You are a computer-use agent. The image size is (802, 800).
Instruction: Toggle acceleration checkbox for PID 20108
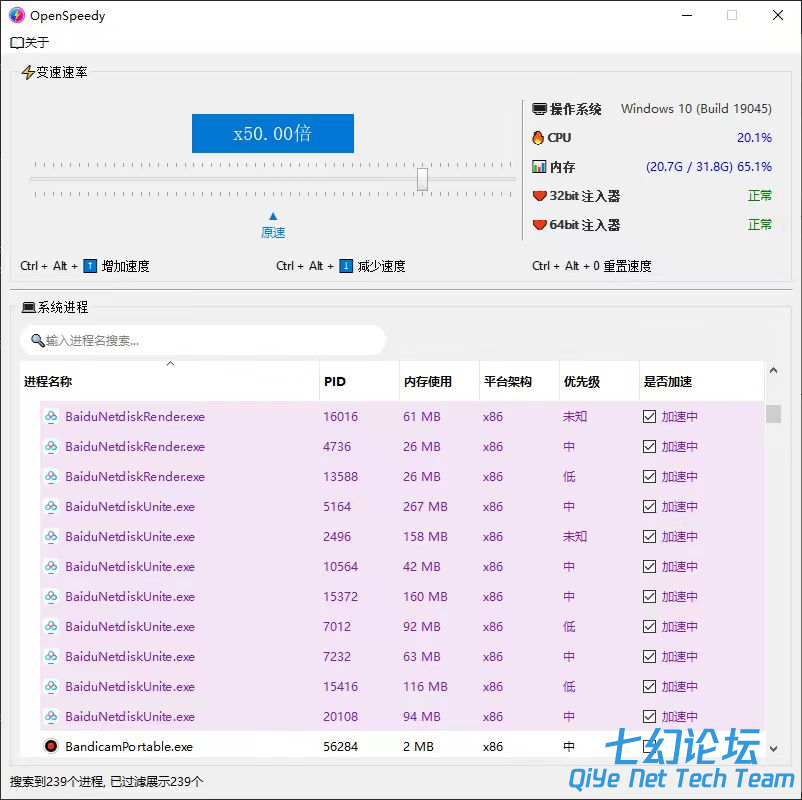tap(649, 717)
